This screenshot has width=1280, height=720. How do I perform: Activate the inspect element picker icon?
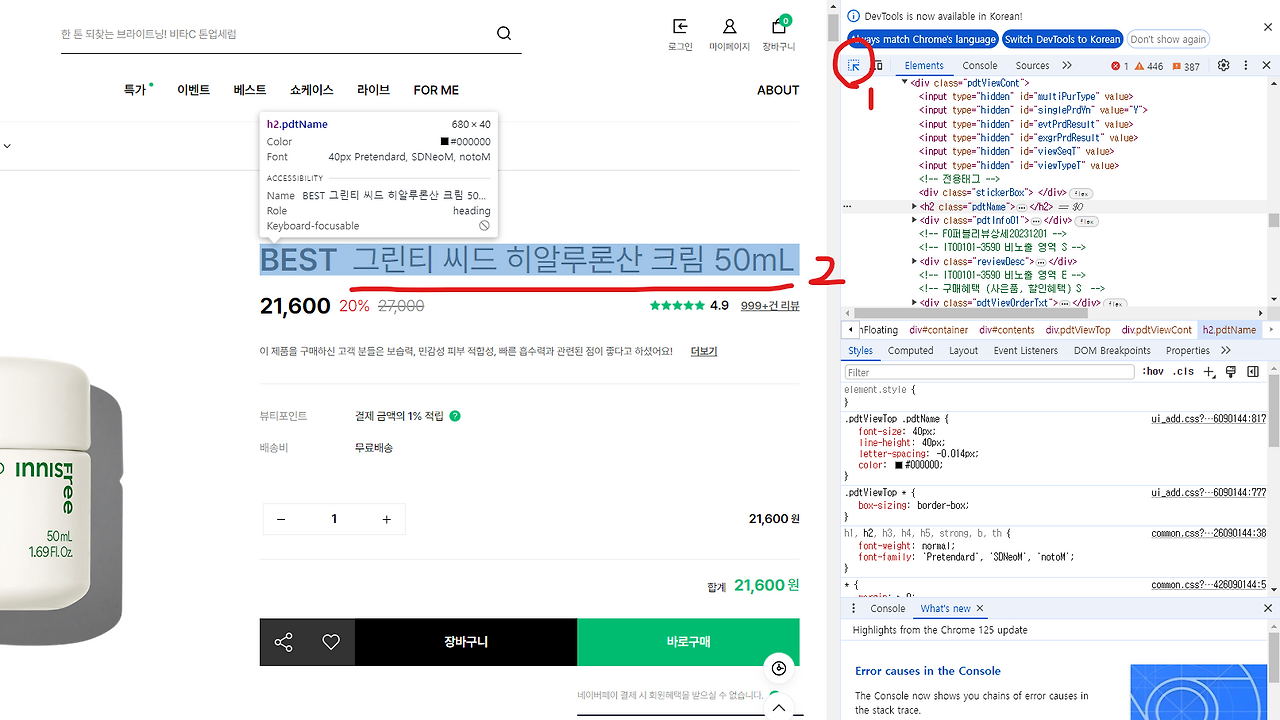pyautogui.click(x=852, y=65)
